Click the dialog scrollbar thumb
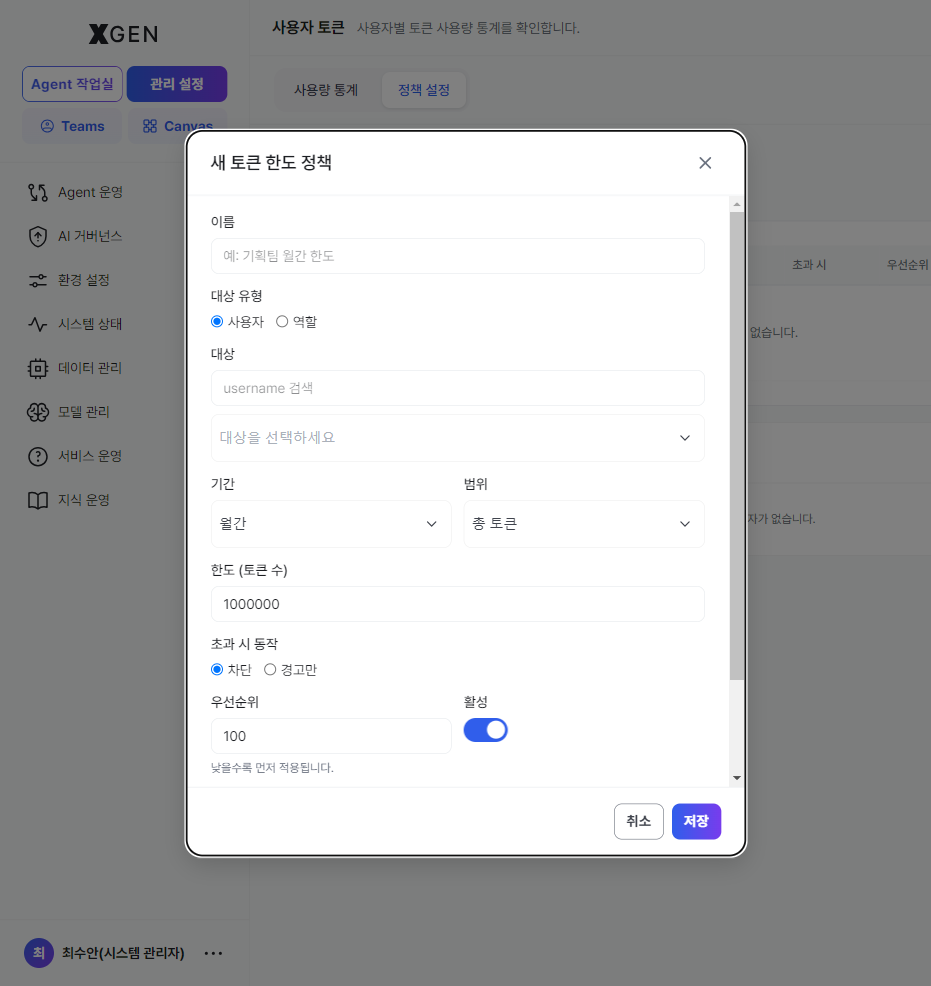 click(x=737, y=445)
